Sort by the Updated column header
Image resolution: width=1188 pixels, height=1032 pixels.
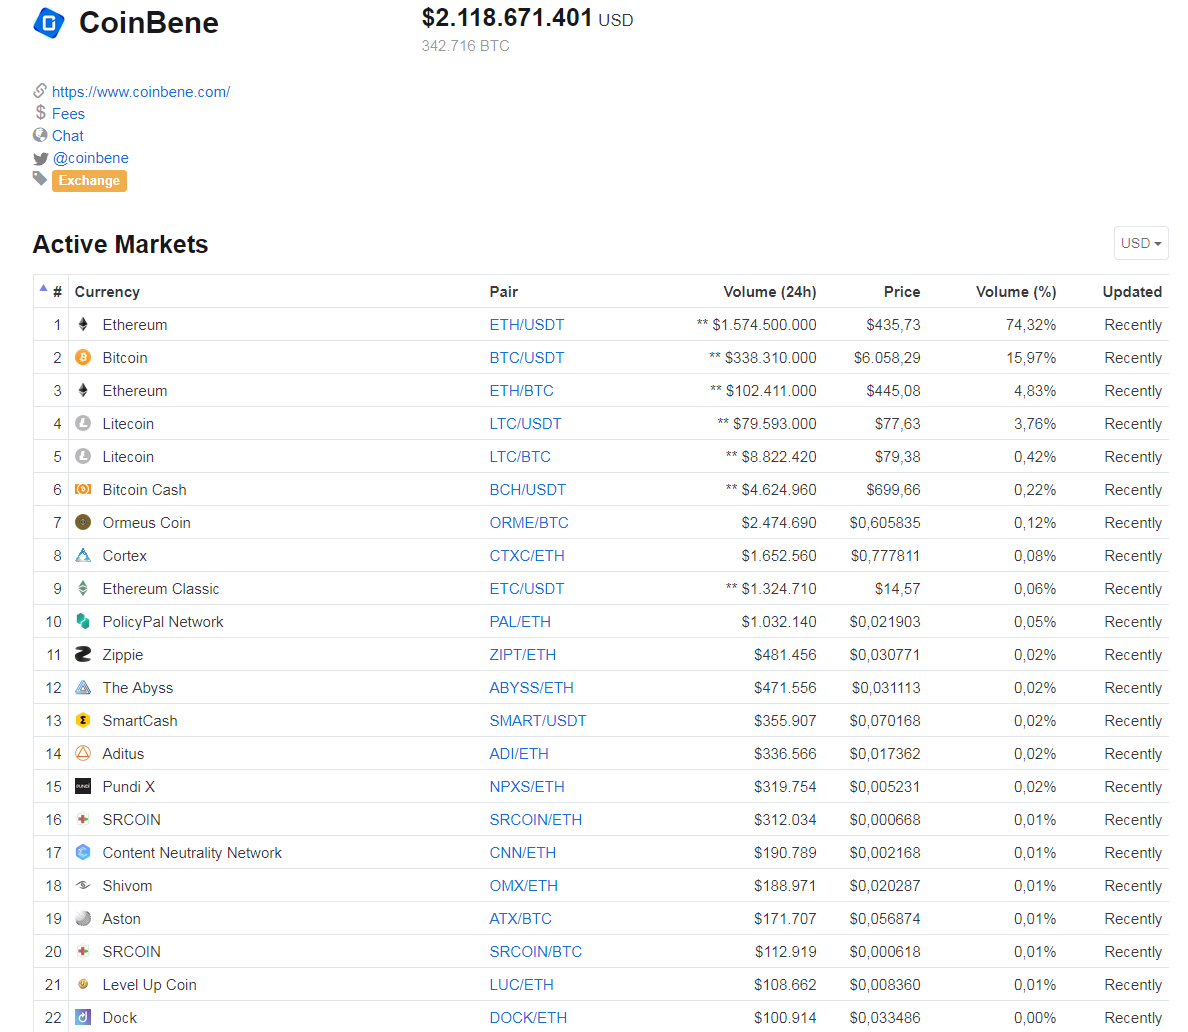tap(1132, 292)
